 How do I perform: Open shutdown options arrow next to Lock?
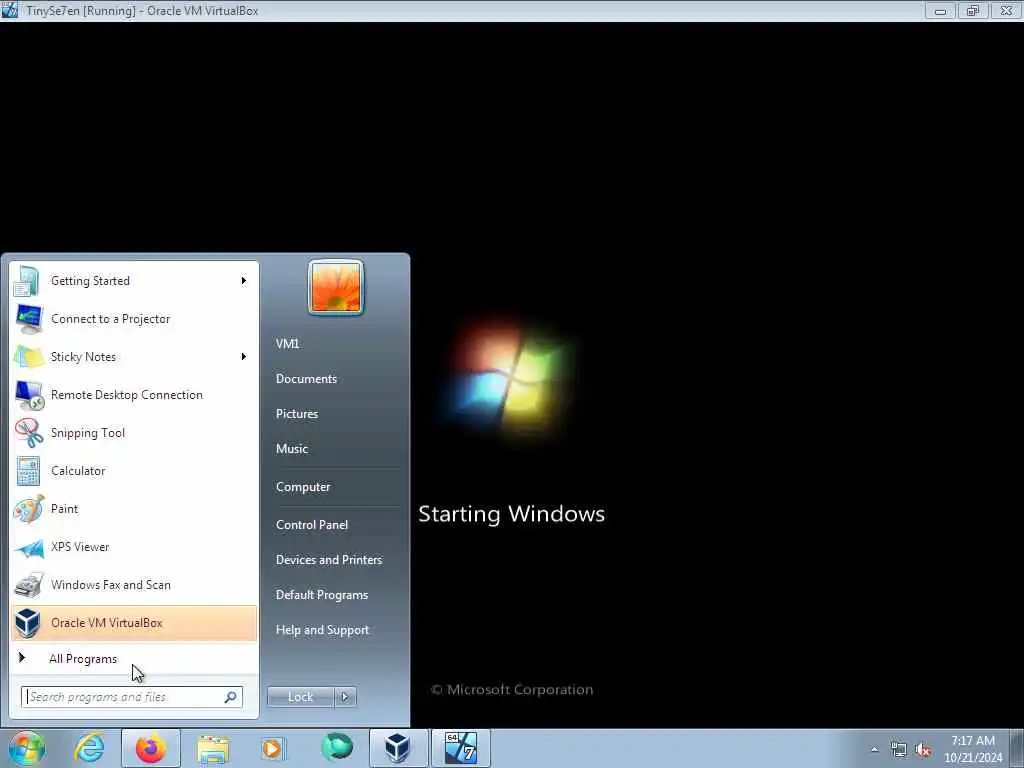(x=345, y=697)
